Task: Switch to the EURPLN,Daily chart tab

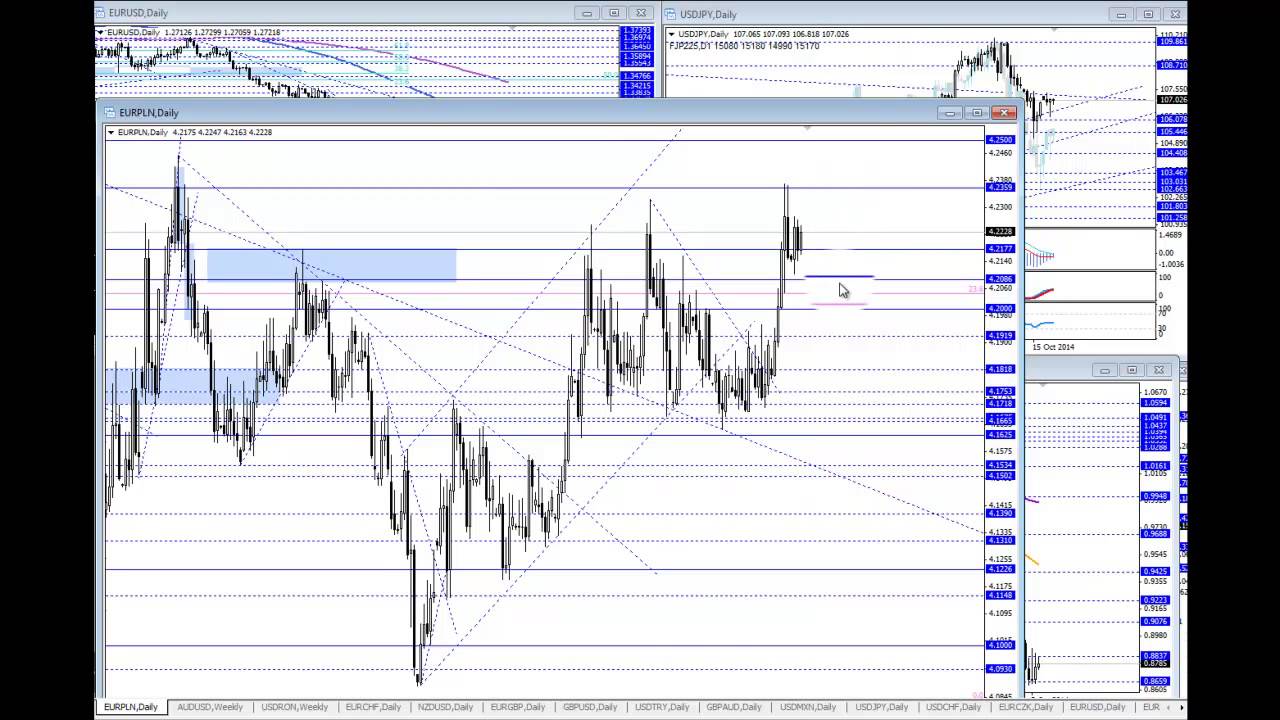Action: click(131, 707)
